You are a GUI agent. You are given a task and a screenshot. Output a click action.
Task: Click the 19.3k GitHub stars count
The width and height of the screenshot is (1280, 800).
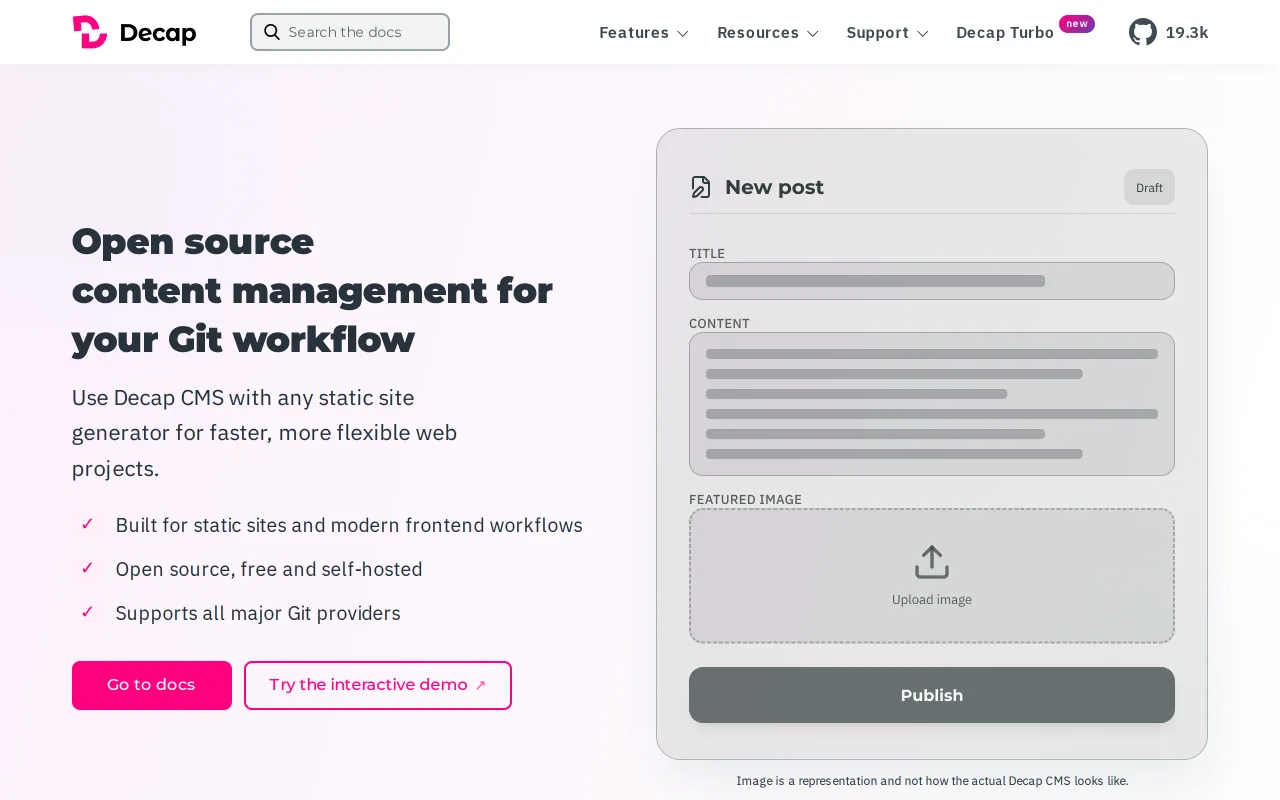pos(1187,33)
